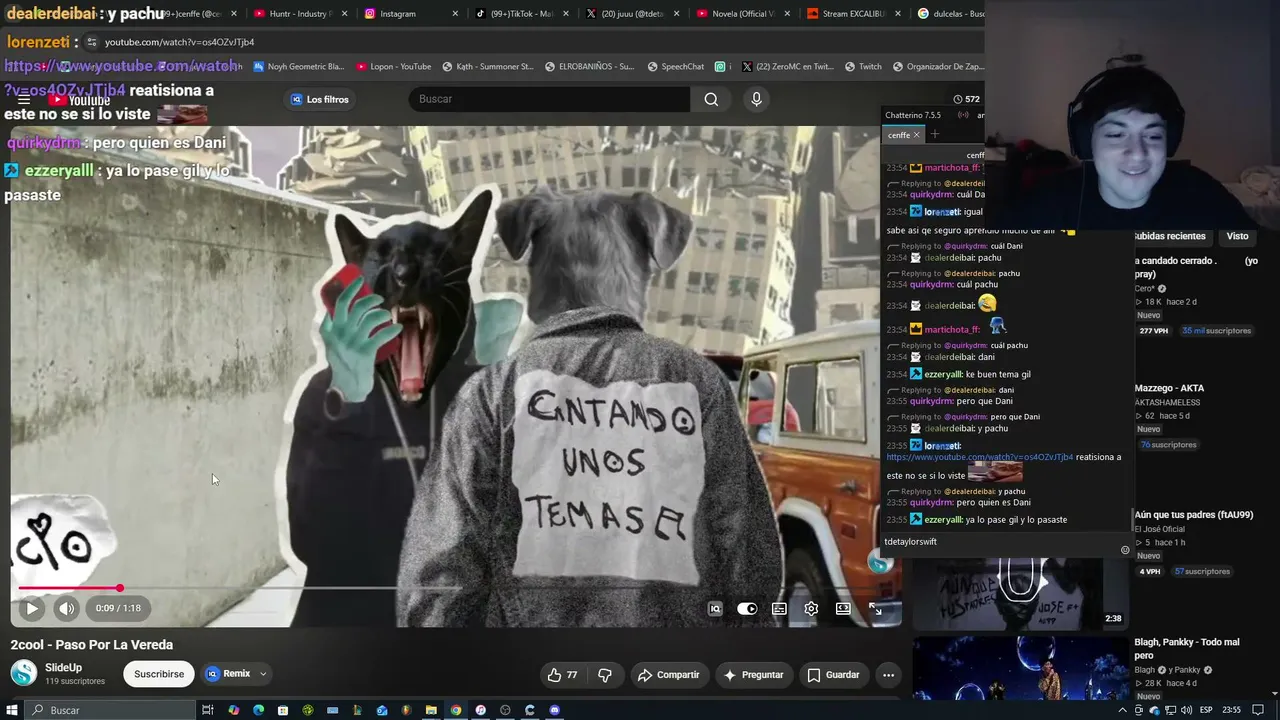Viewport: 1280px width, 720px height.
Task: Open the more actions ellipsis menu
Action: click(888, 675)
